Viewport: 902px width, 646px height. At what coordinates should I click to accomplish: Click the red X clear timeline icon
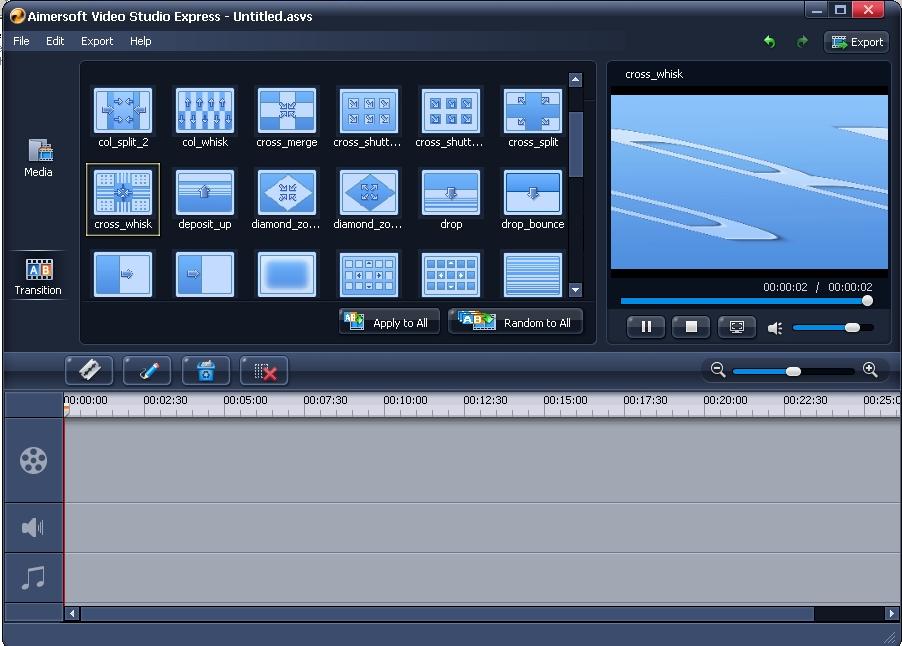pyautogui.click(x=264, y=370)
